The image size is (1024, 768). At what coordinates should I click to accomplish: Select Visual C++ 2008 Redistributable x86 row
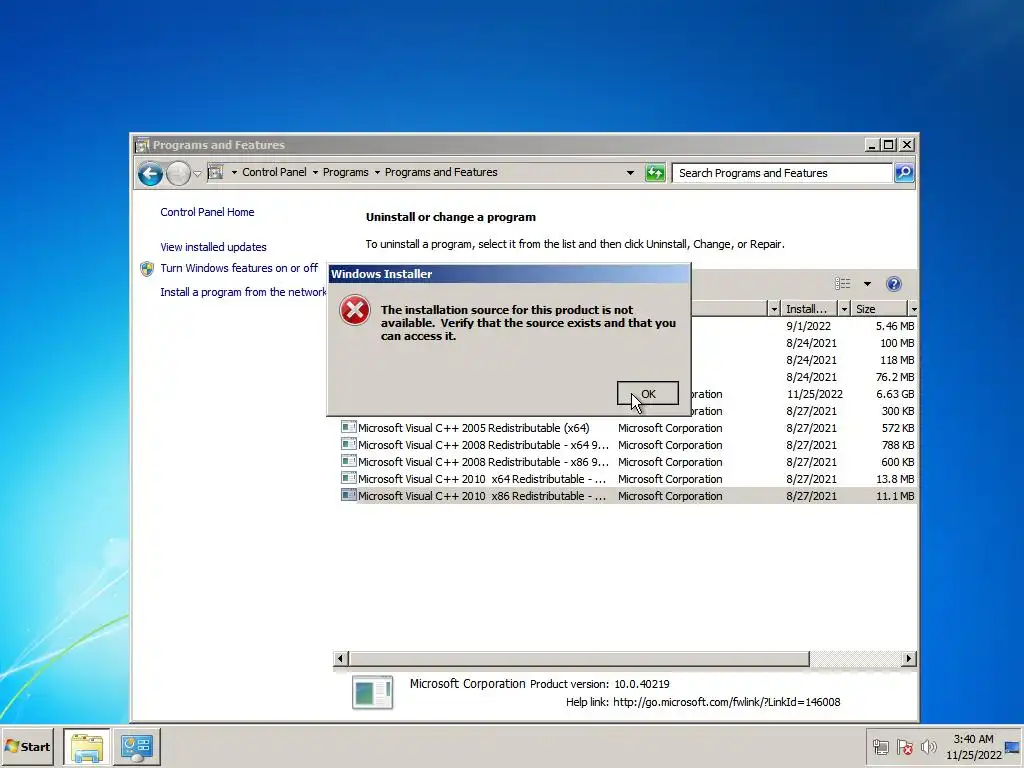[x=628, y=462]
